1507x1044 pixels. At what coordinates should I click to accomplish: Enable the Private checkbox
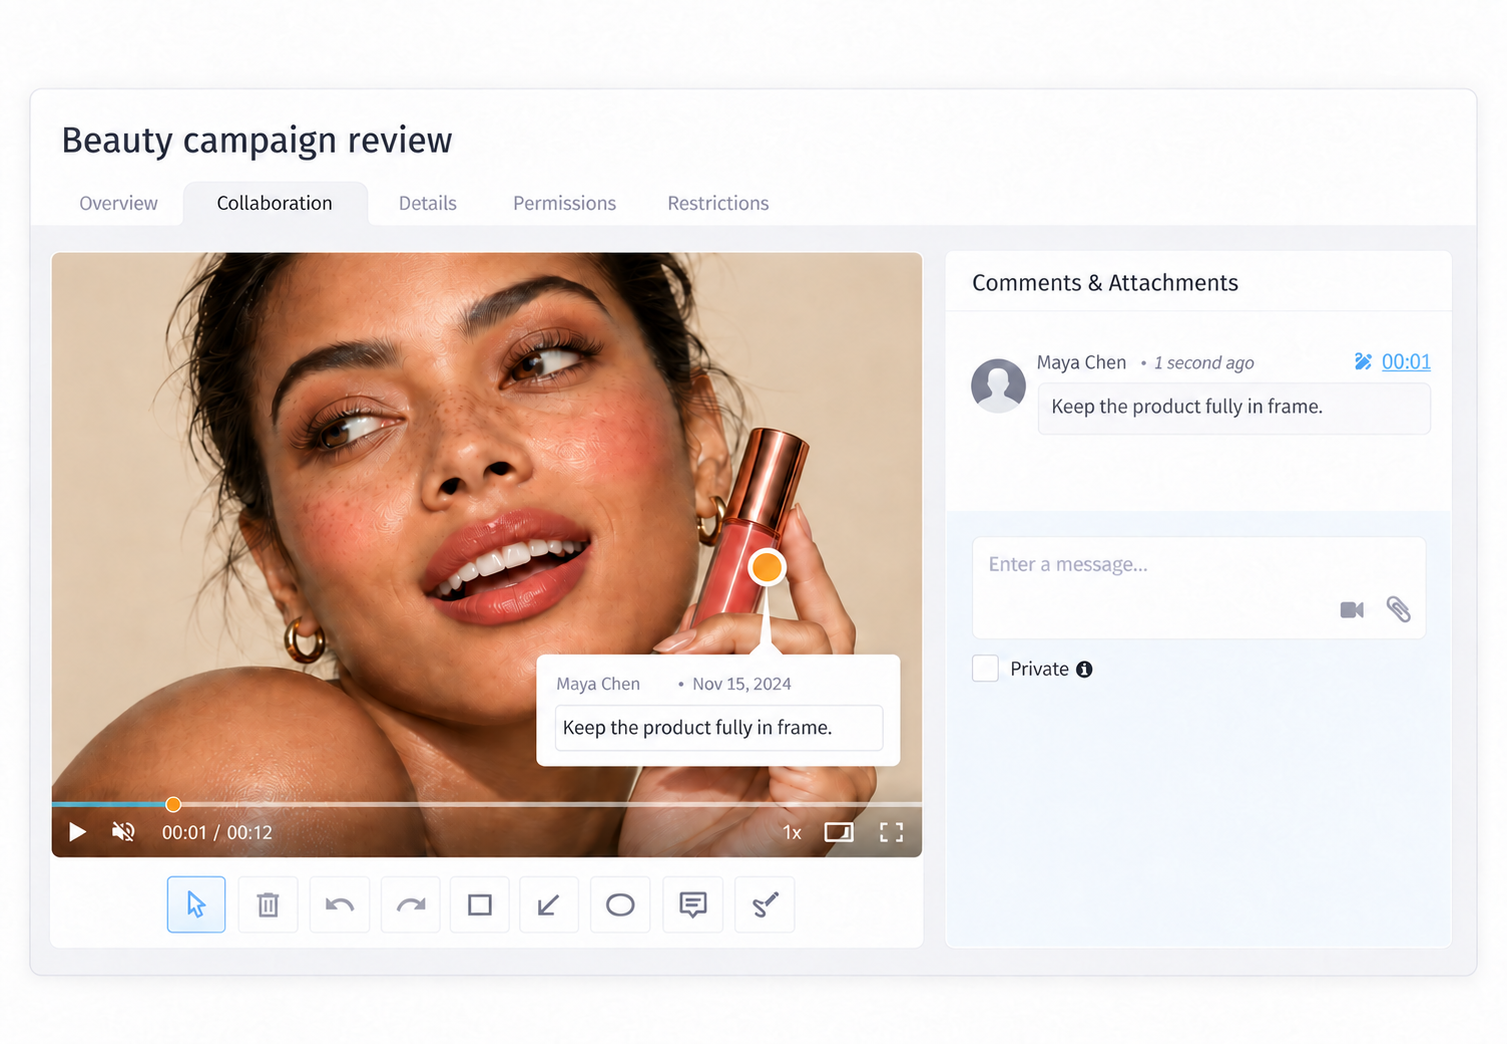click(x=985, y=668)
